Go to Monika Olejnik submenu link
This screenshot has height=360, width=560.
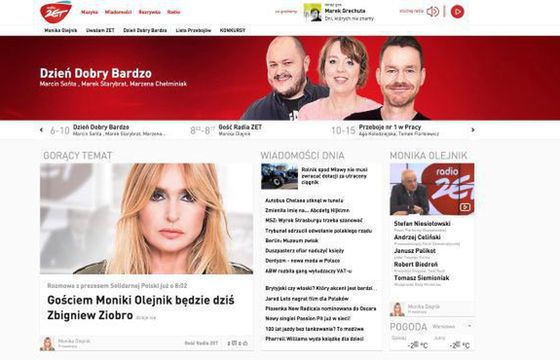(61, 30)
